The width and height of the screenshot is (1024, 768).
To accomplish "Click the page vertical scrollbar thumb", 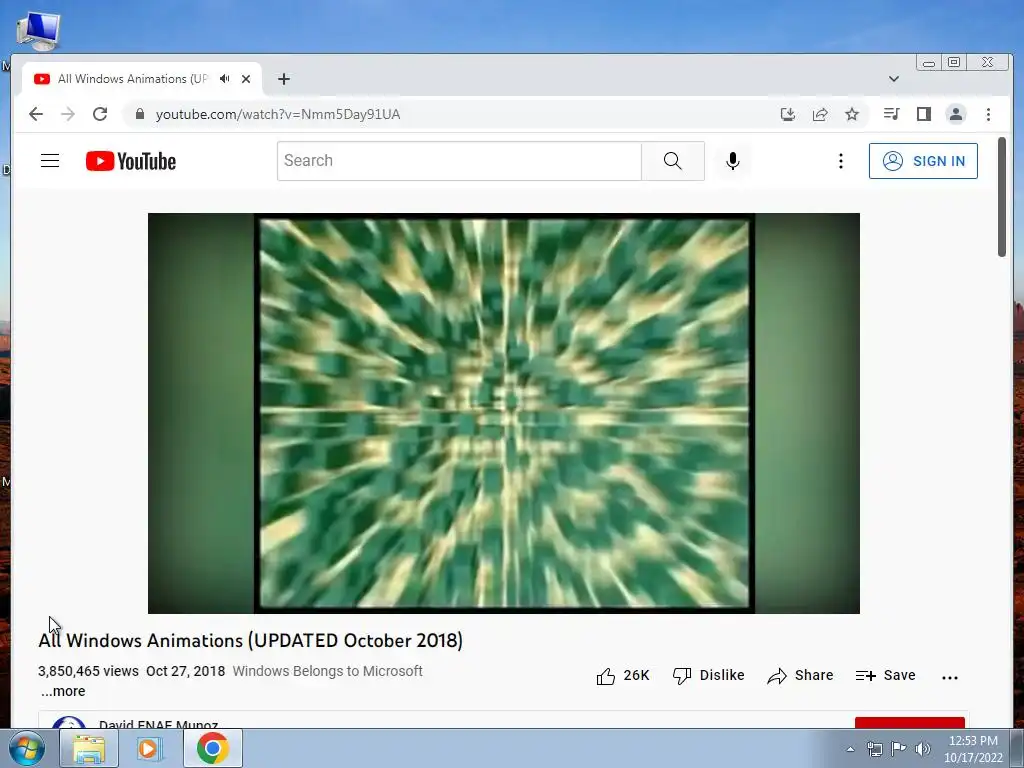I will tap(1002, 197).
